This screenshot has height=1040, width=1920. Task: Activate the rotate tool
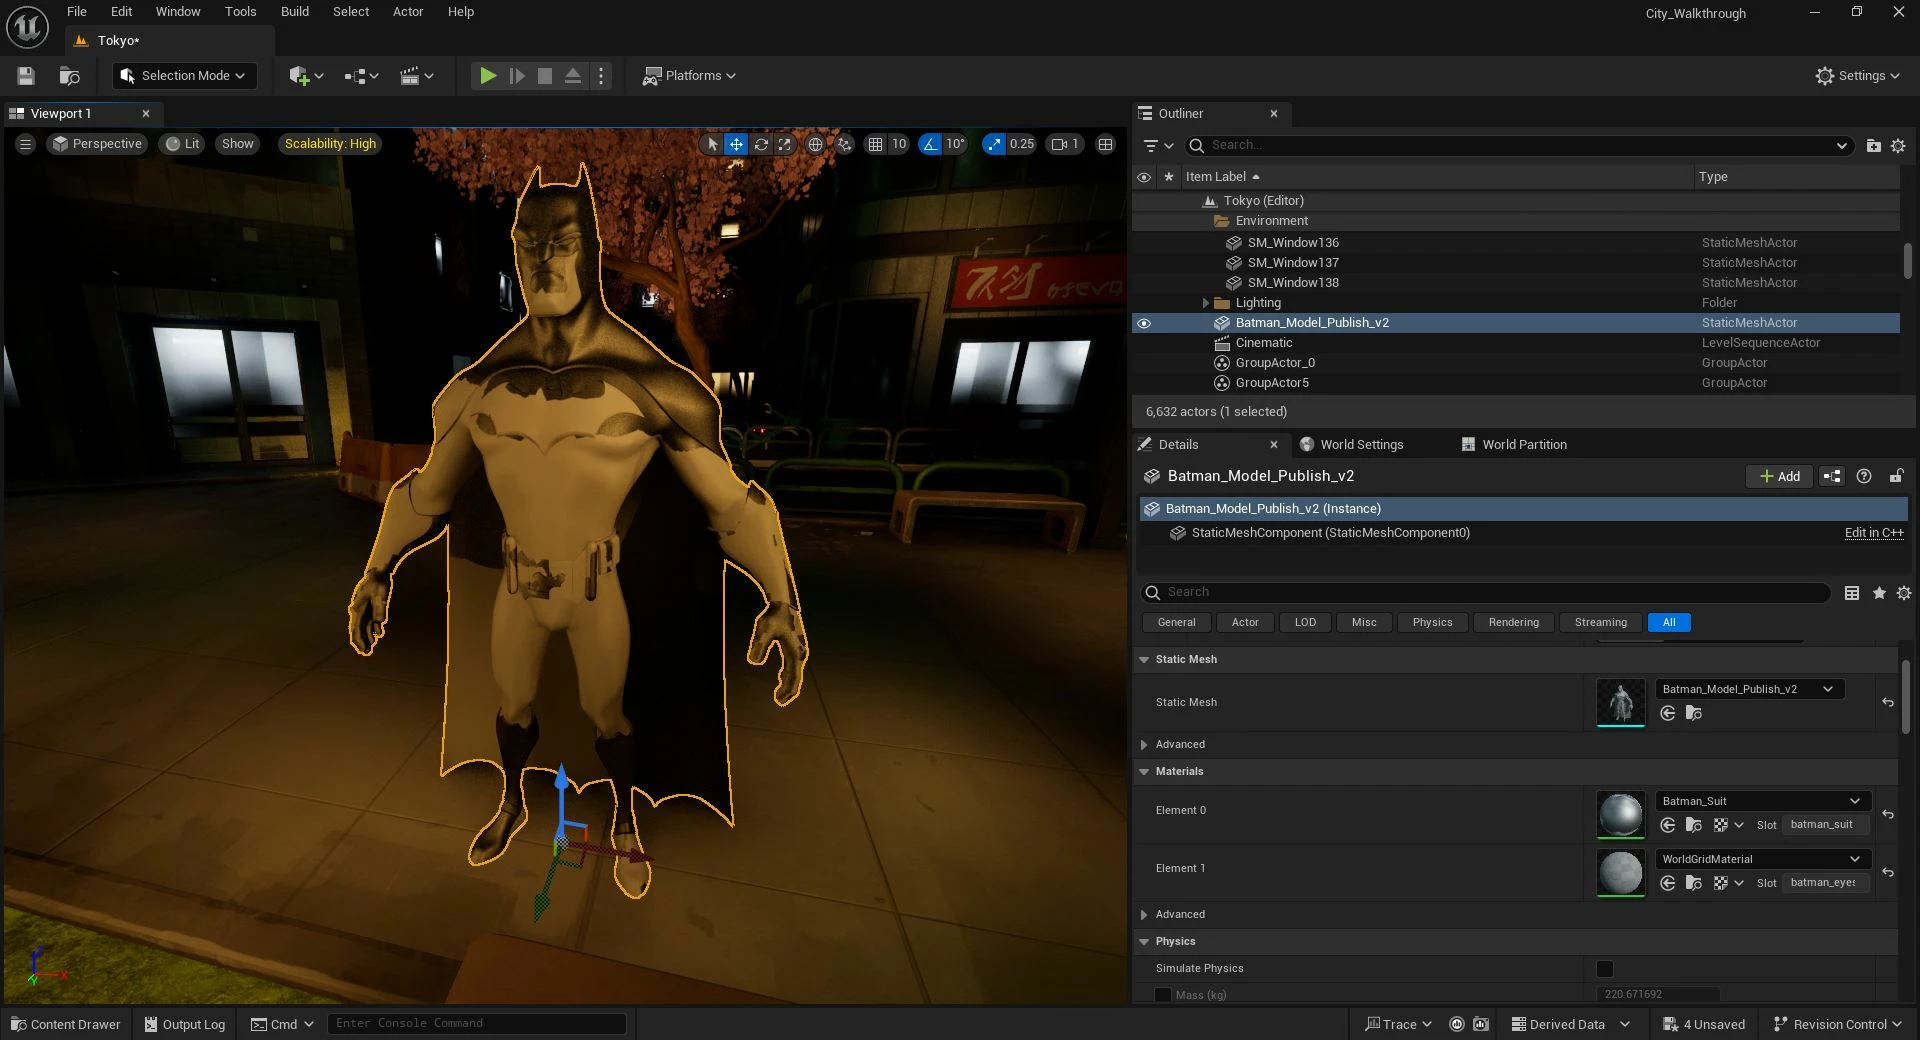(761, 144)
